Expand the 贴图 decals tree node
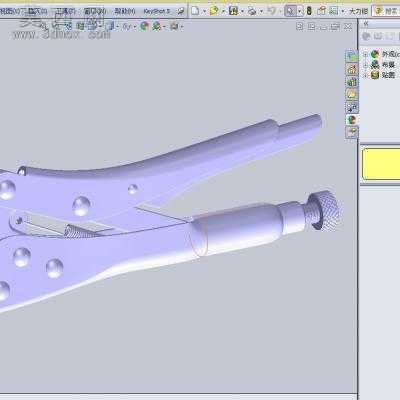400x400 pixels. [x=365, y=75]
